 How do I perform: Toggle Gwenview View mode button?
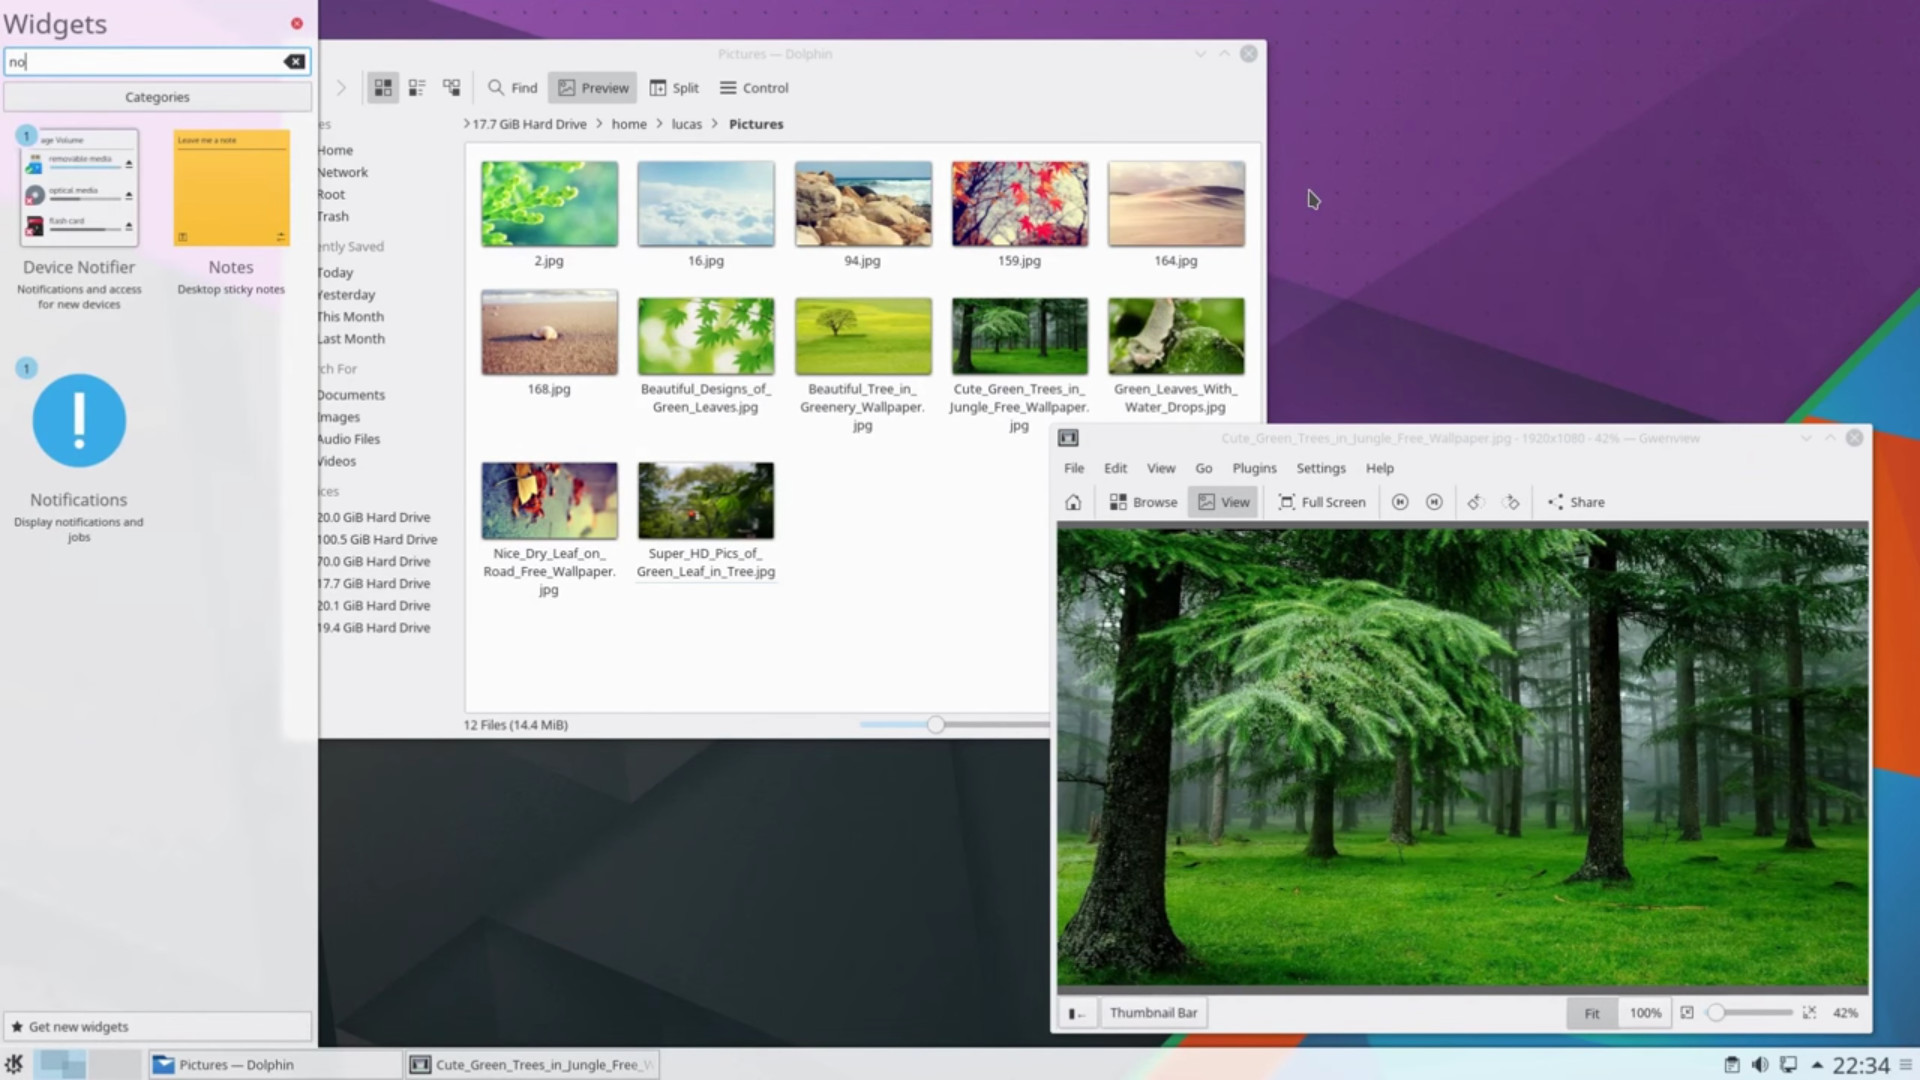click(x=1224, y=502)
